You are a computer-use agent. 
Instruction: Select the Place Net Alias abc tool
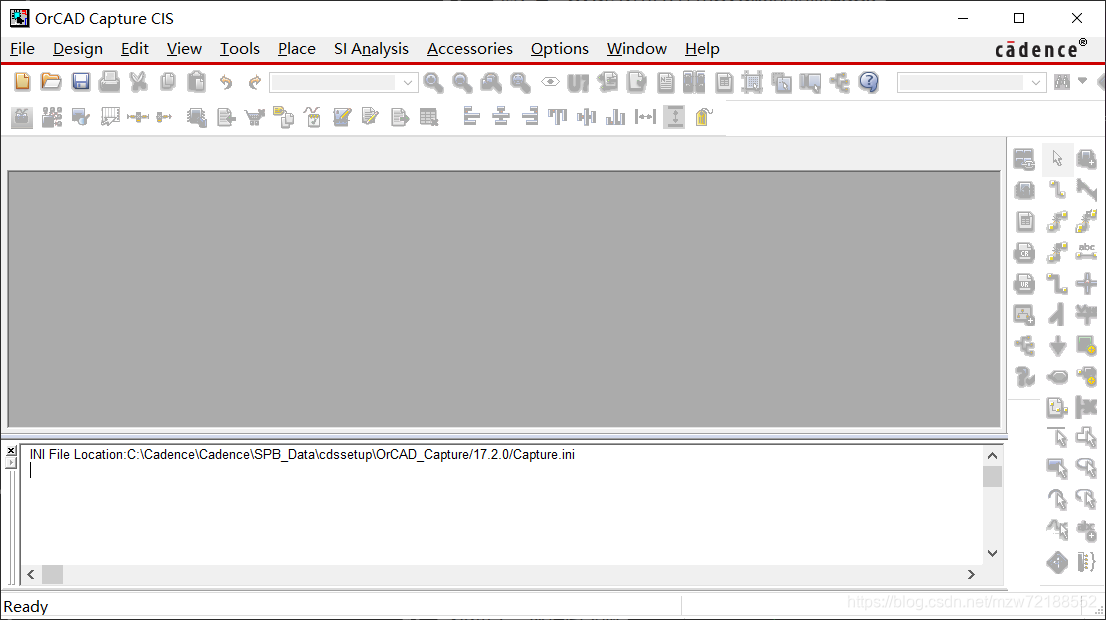1086,252
